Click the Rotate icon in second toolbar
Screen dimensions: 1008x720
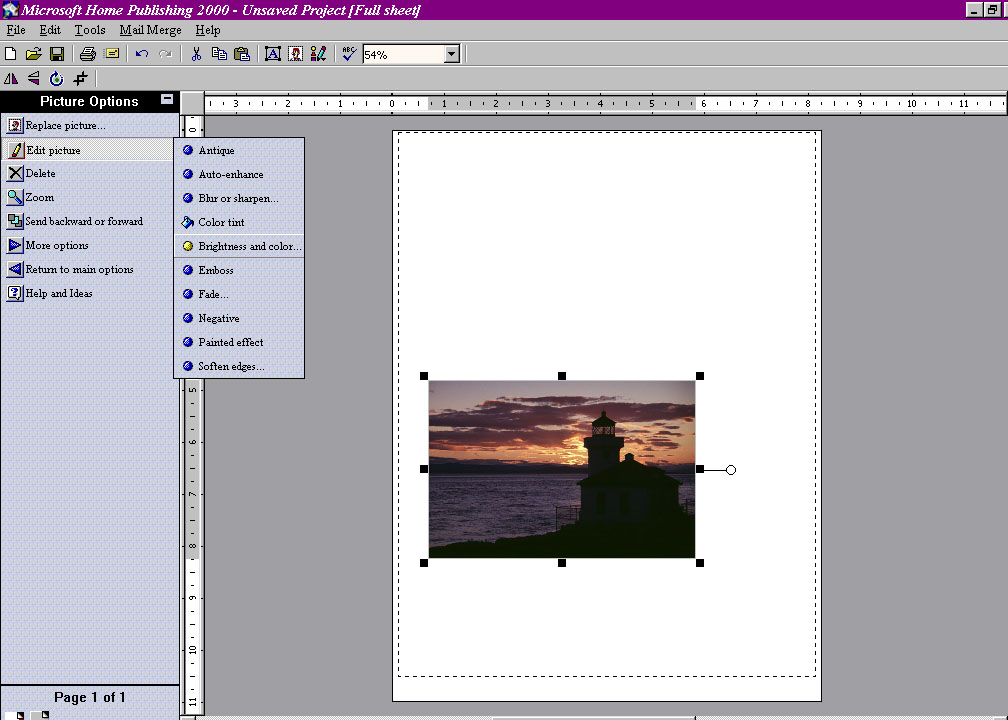[x=56, y=79]
